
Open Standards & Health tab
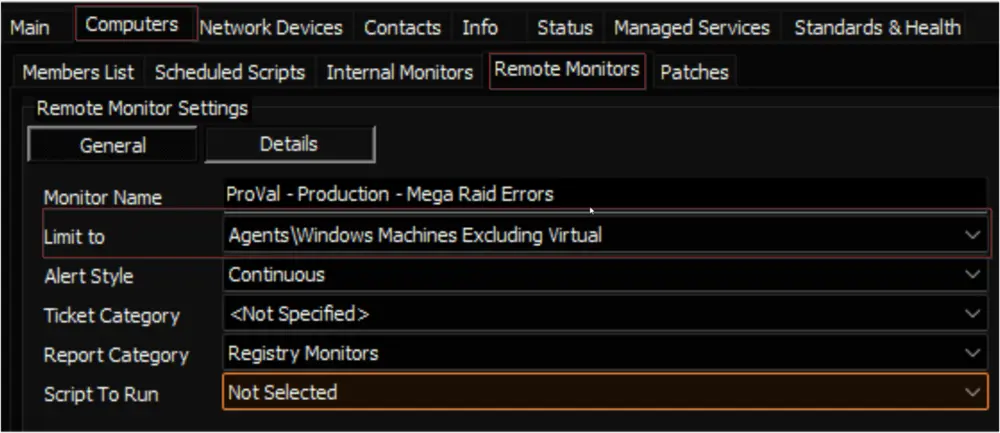click(877, 27)
